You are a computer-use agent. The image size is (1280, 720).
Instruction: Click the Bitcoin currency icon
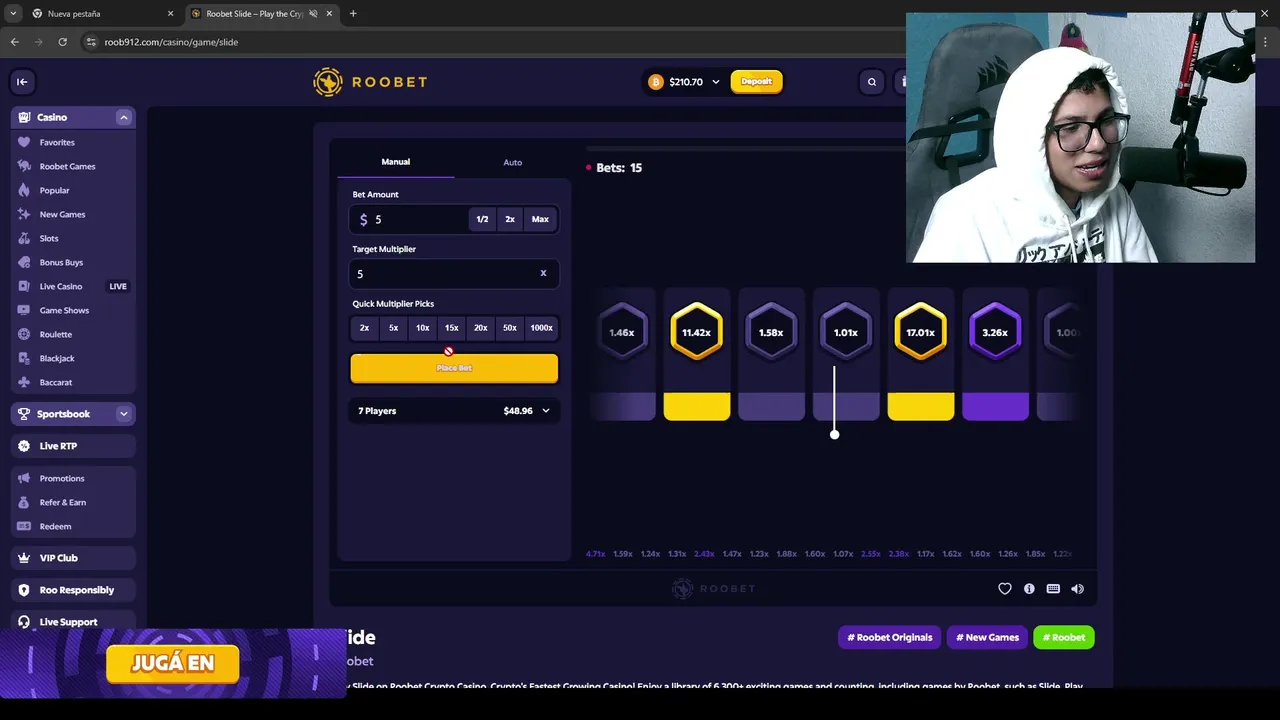(656, 82)
